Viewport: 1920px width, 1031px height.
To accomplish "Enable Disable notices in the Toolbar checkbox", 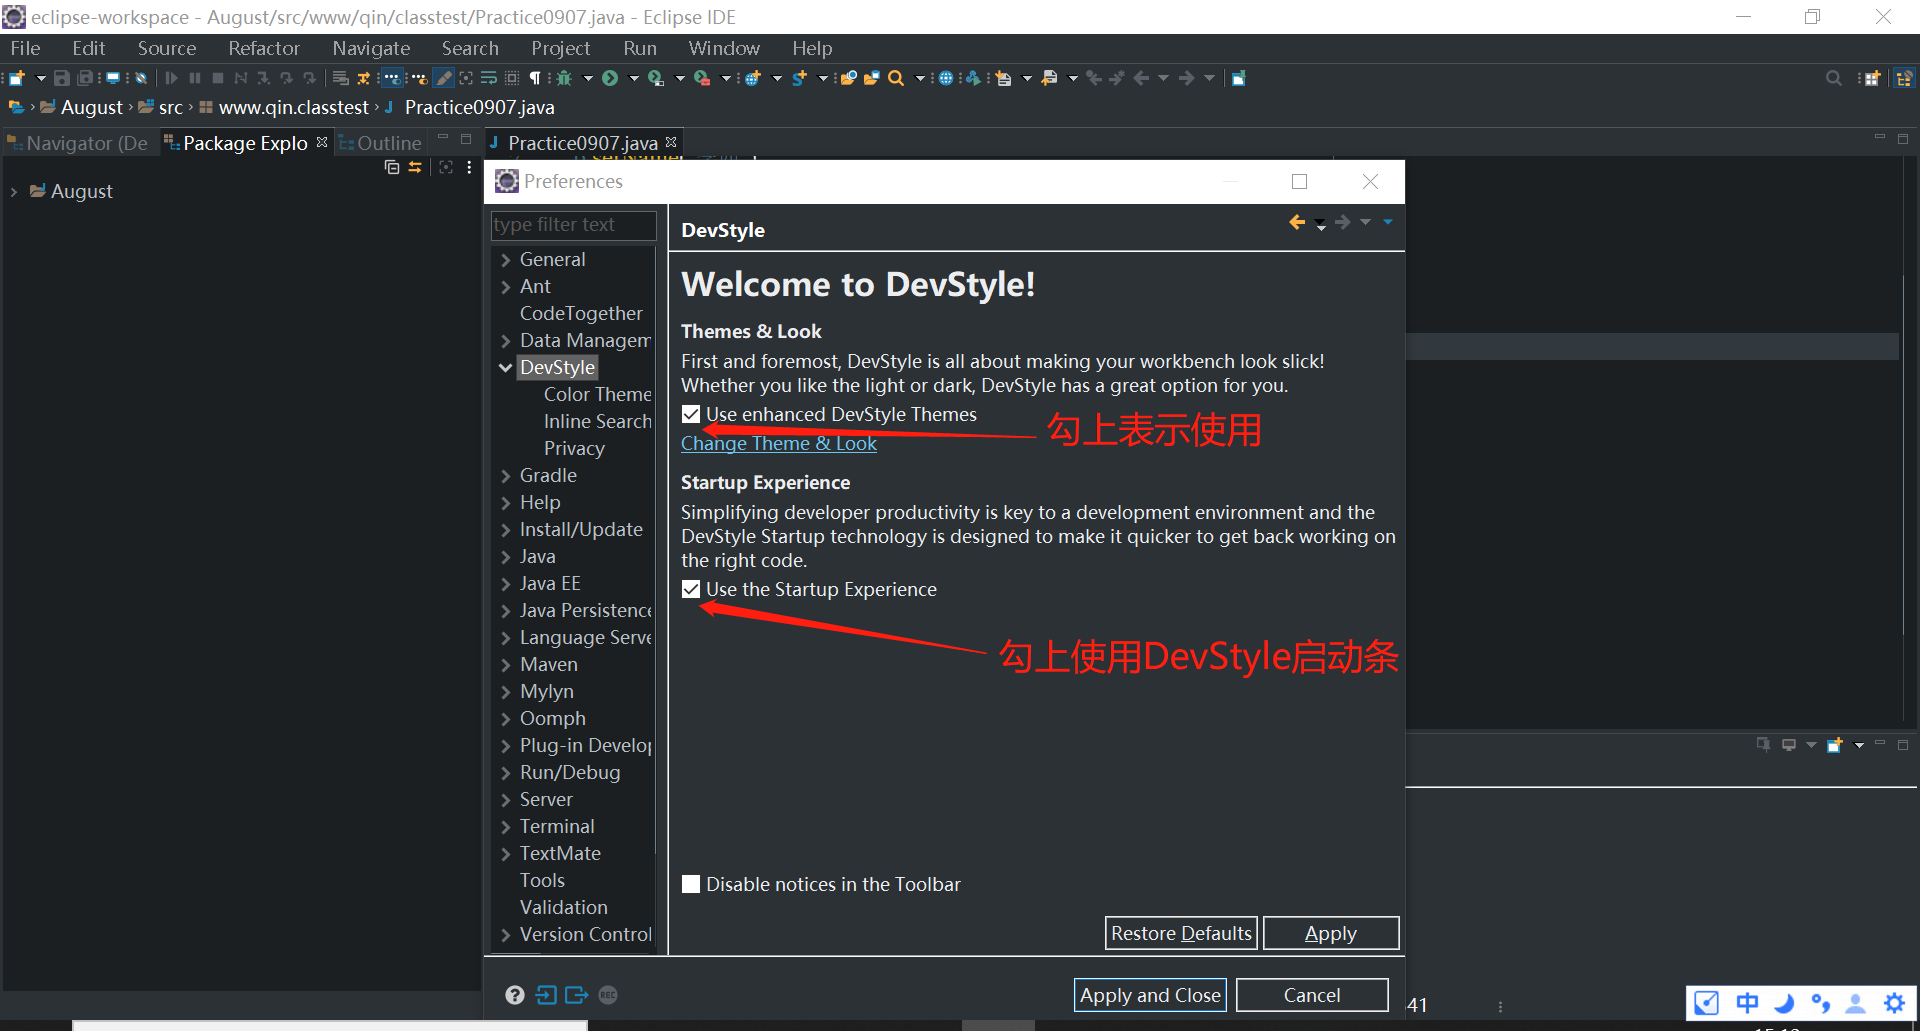I will (691, 884).
